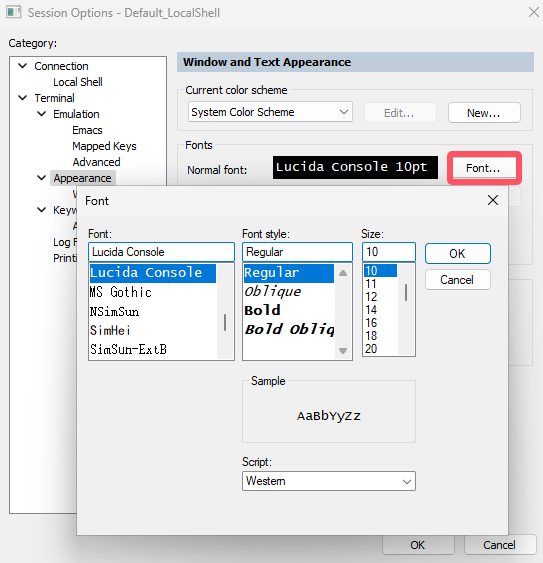This screenshot has width=543, height=563.
Task: Click the Font... button
Action: point(483,168)
